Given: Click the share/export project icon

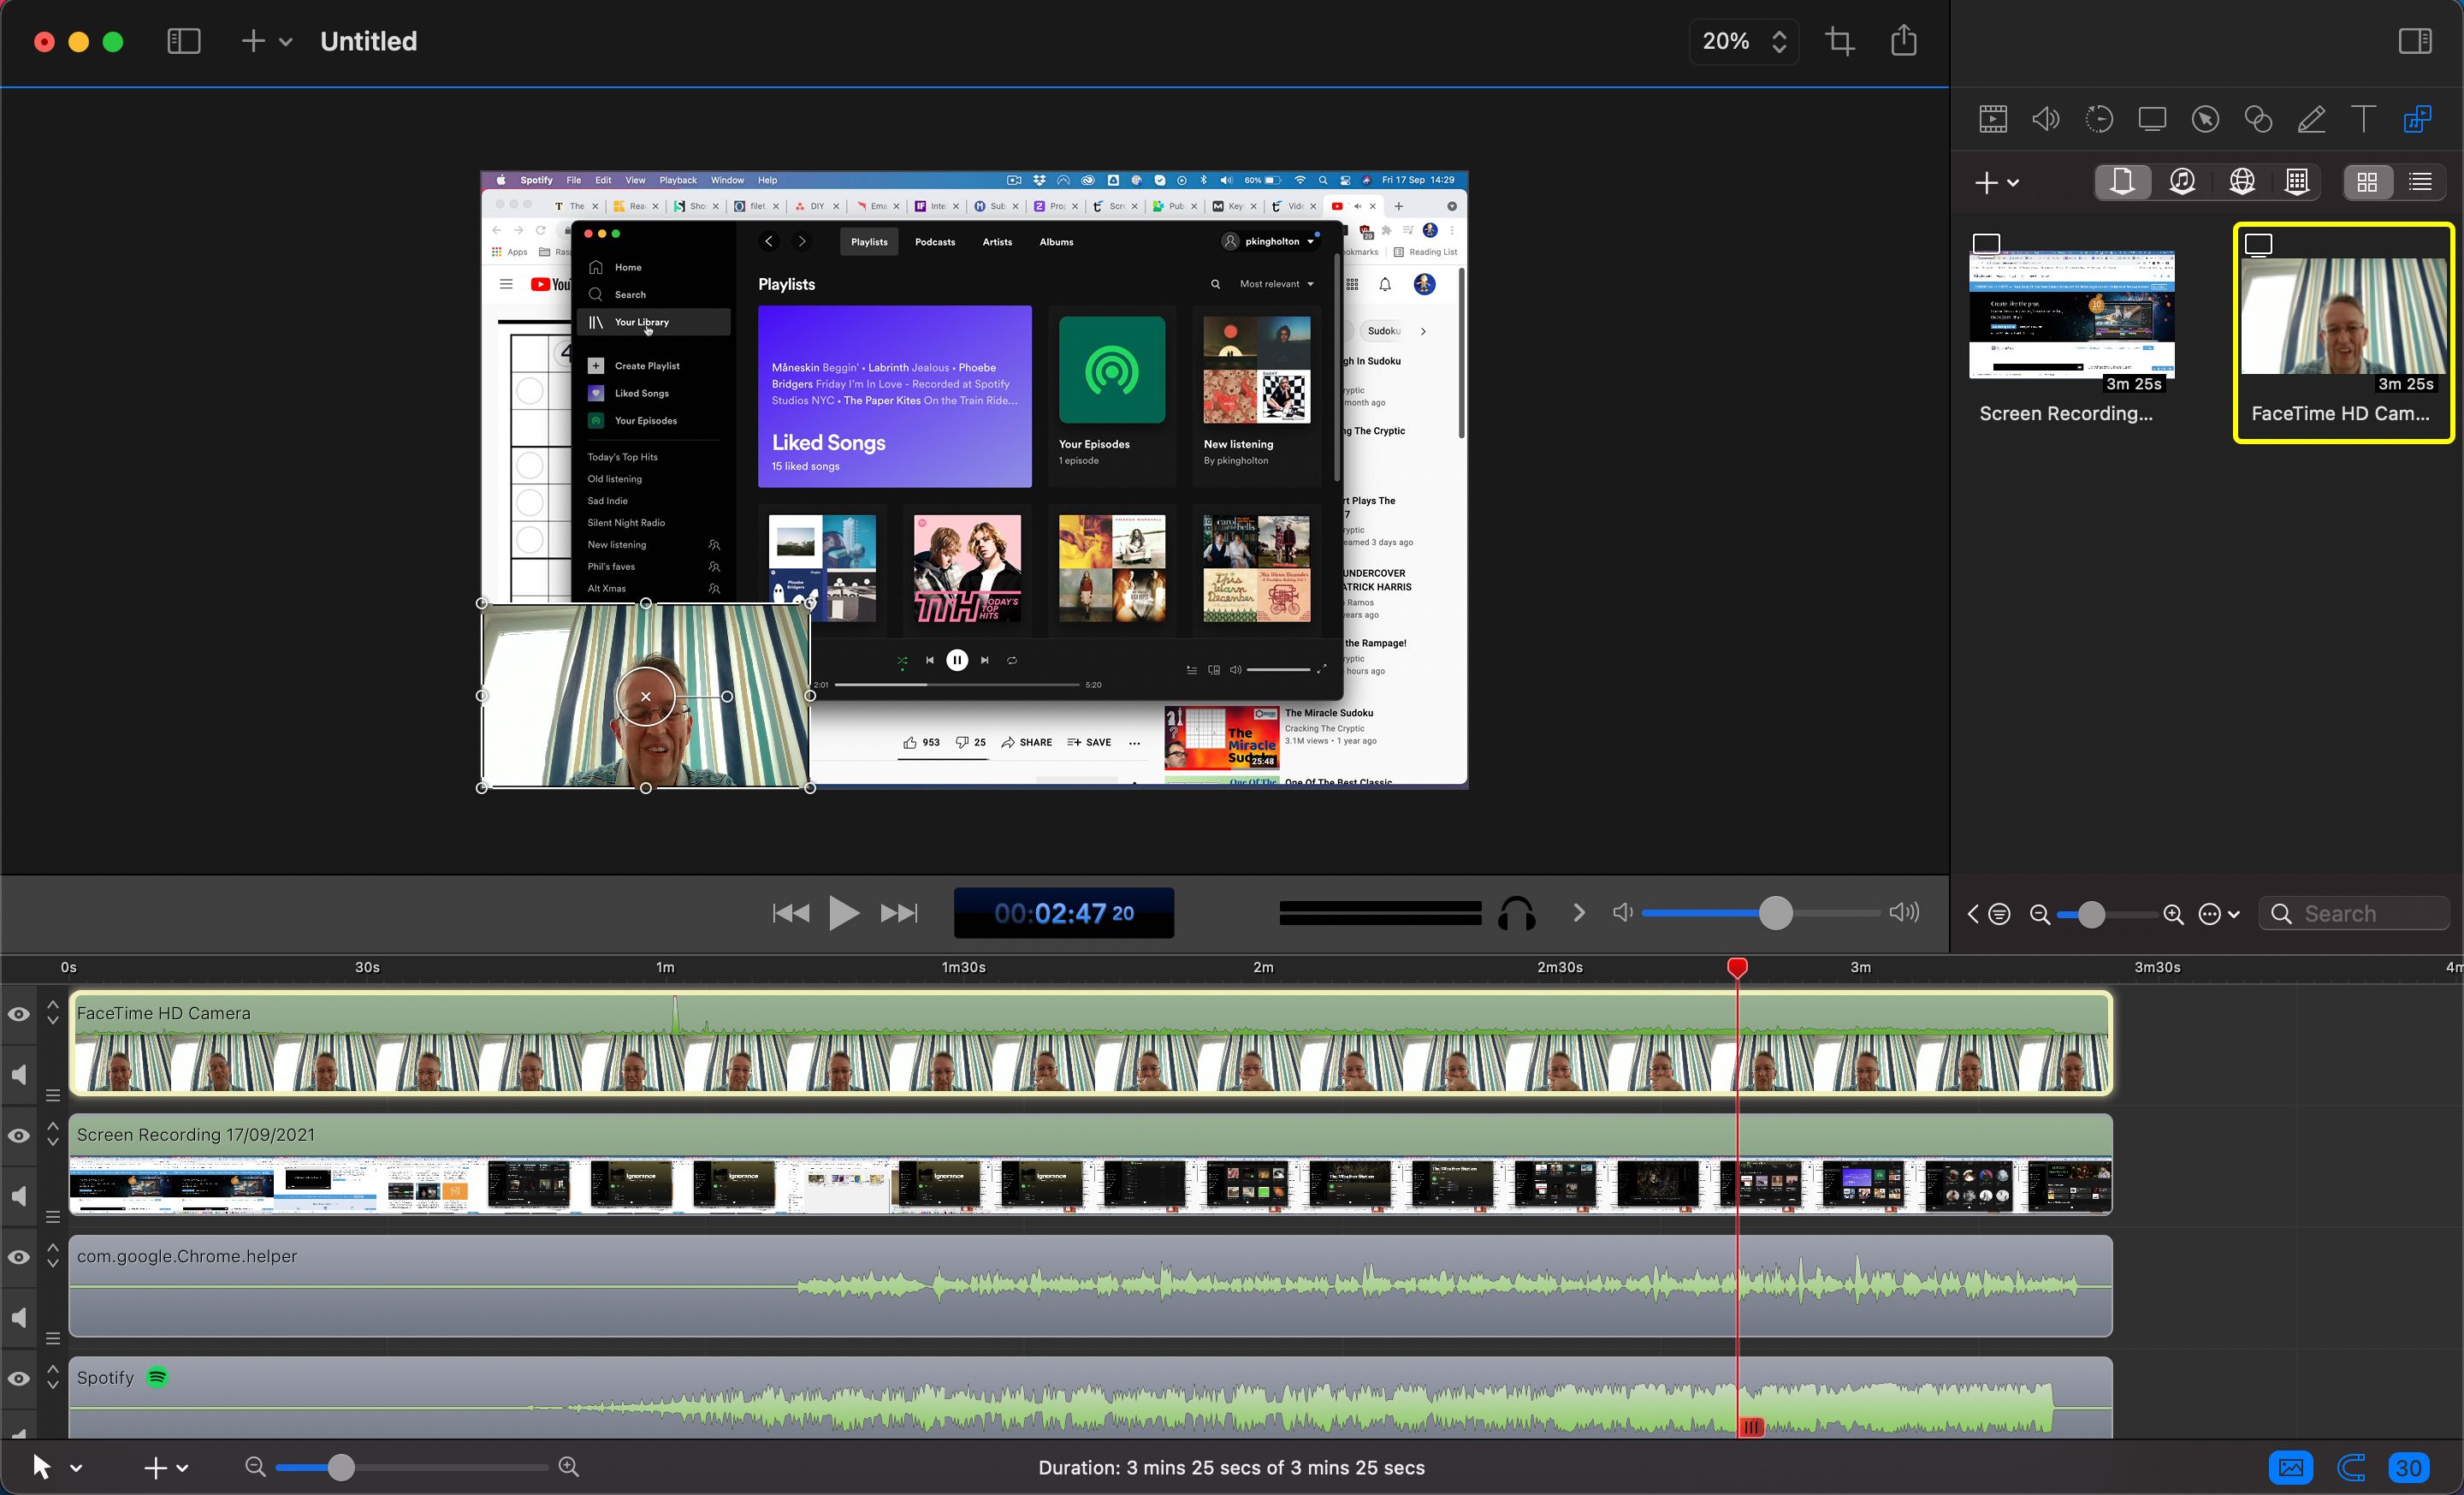Looking at the screenshot, I should (1904, 40).
